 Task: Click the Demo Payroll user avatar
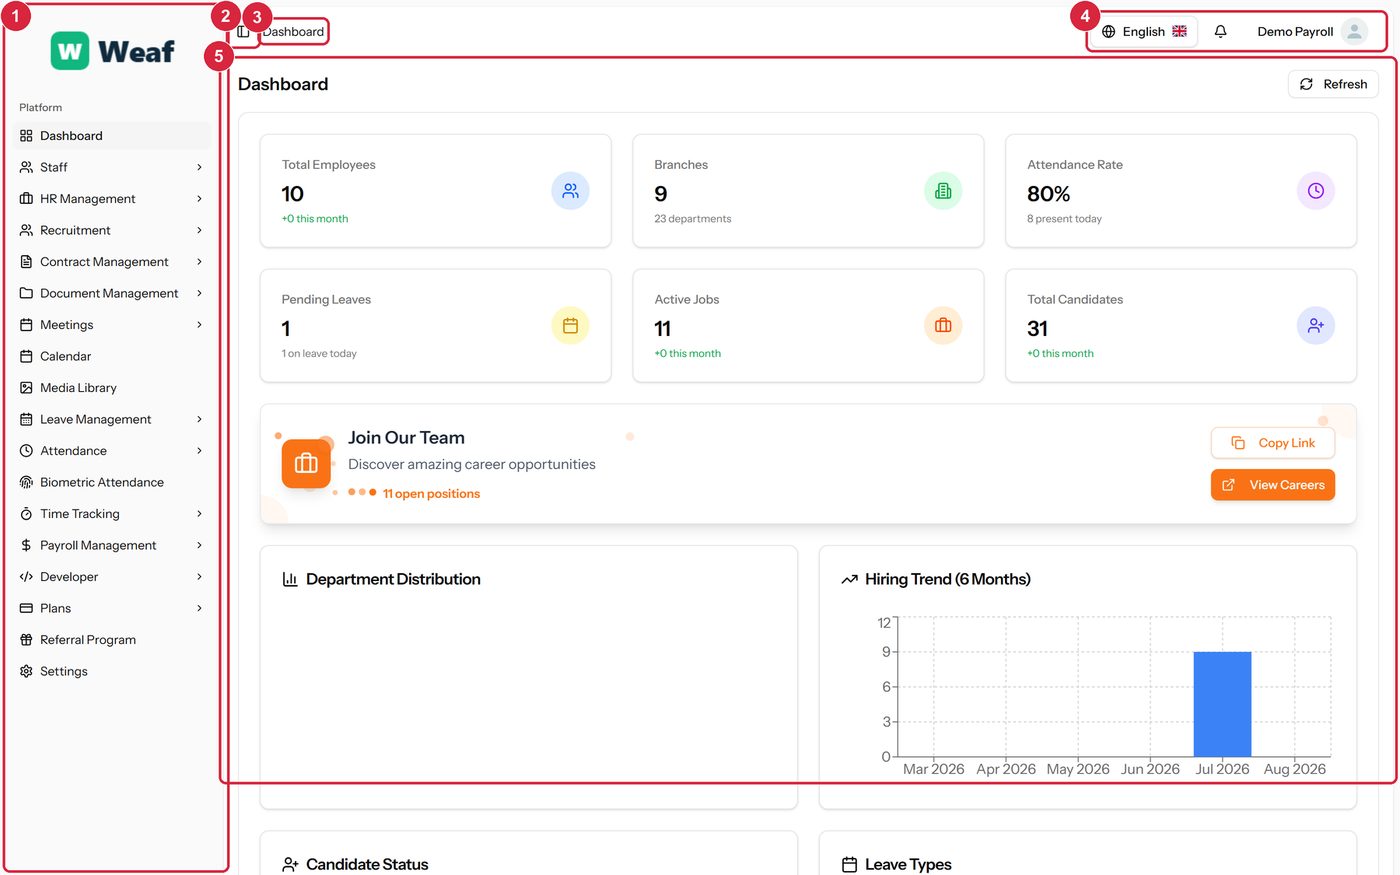coord(1354,32)
